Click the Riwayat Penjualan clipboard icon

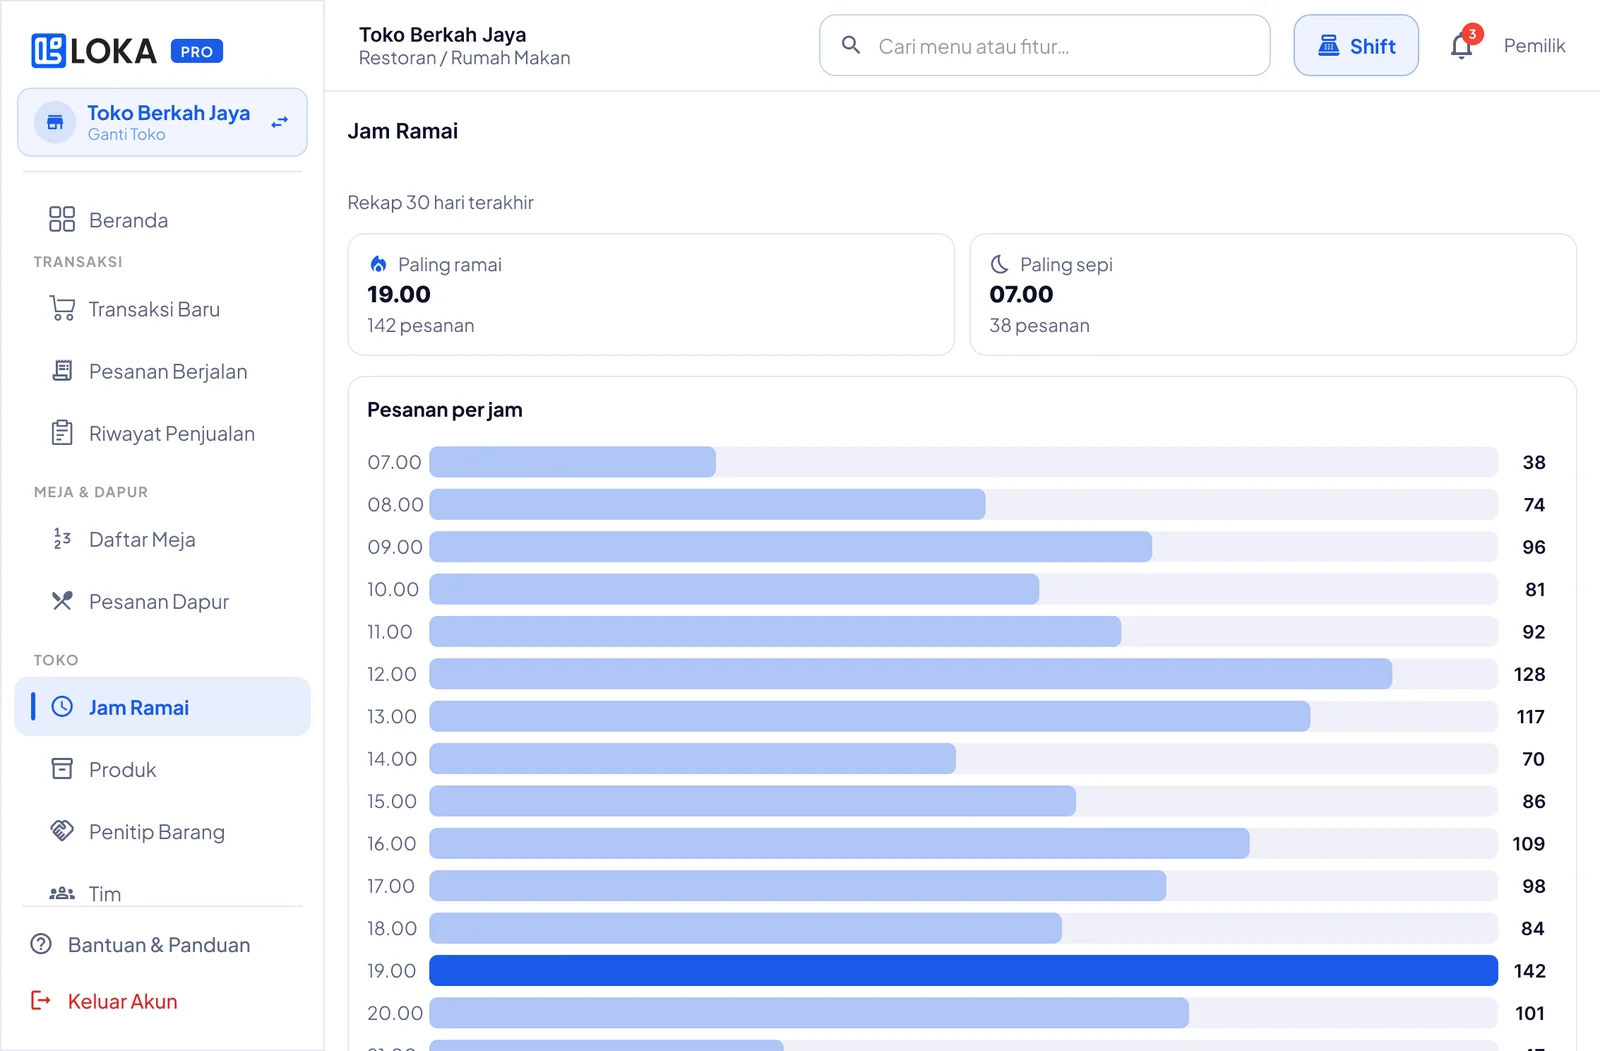(62, 433)
